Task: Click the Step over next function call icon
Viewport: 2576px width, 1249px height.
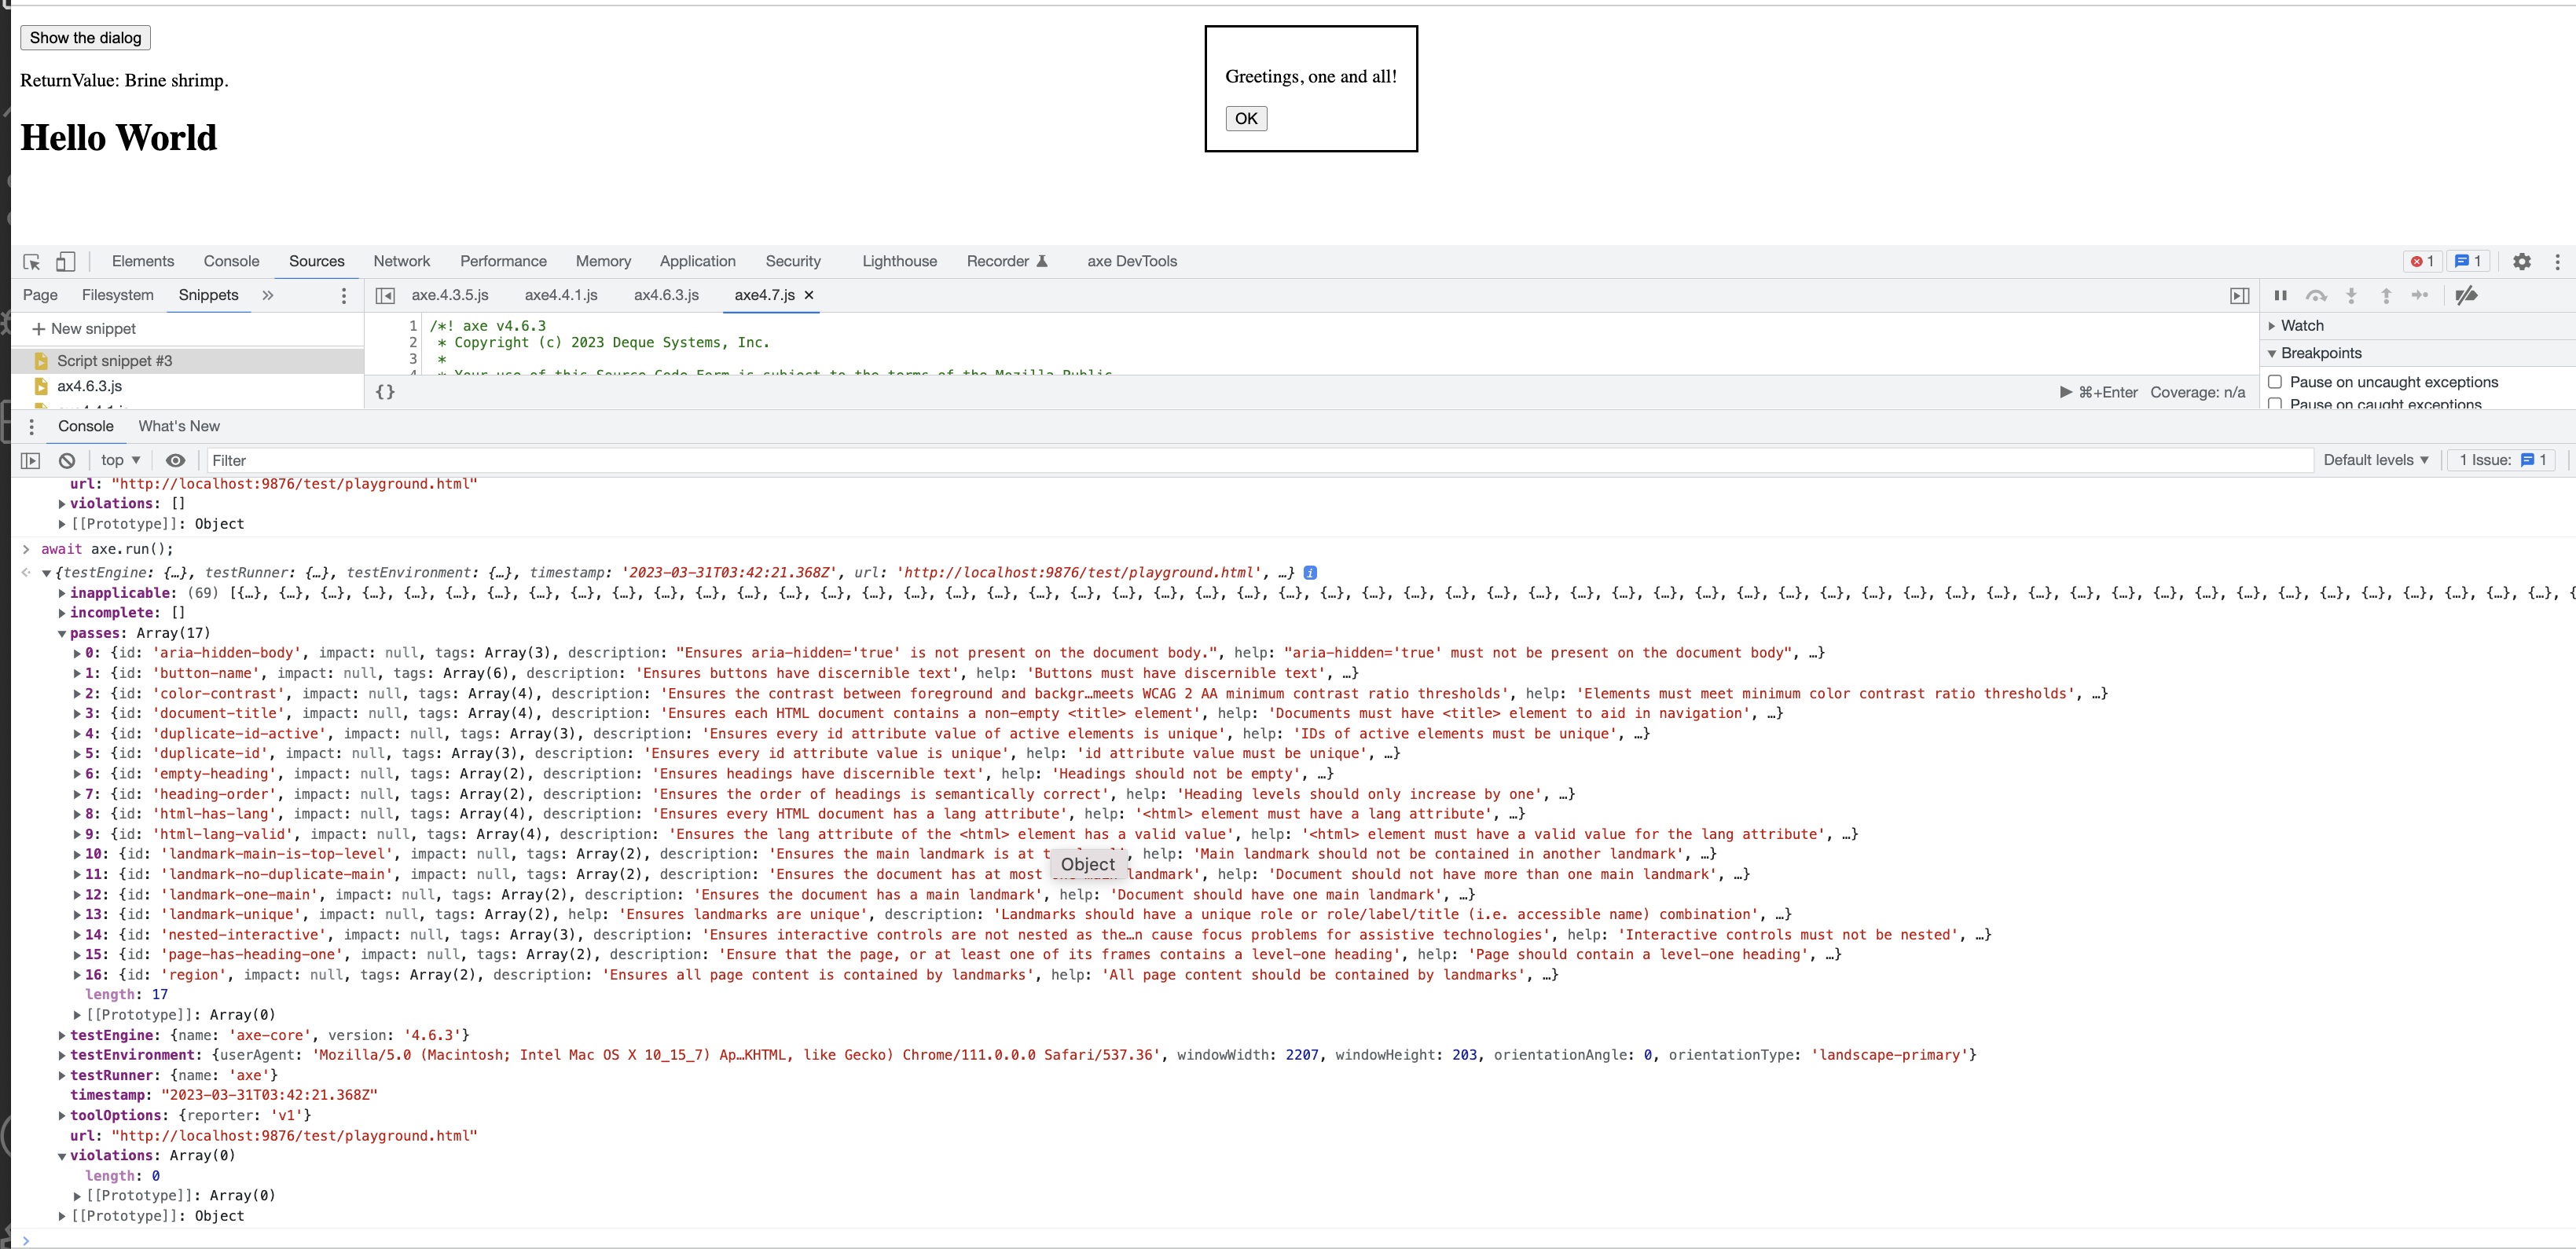Action: point(2316,296)
